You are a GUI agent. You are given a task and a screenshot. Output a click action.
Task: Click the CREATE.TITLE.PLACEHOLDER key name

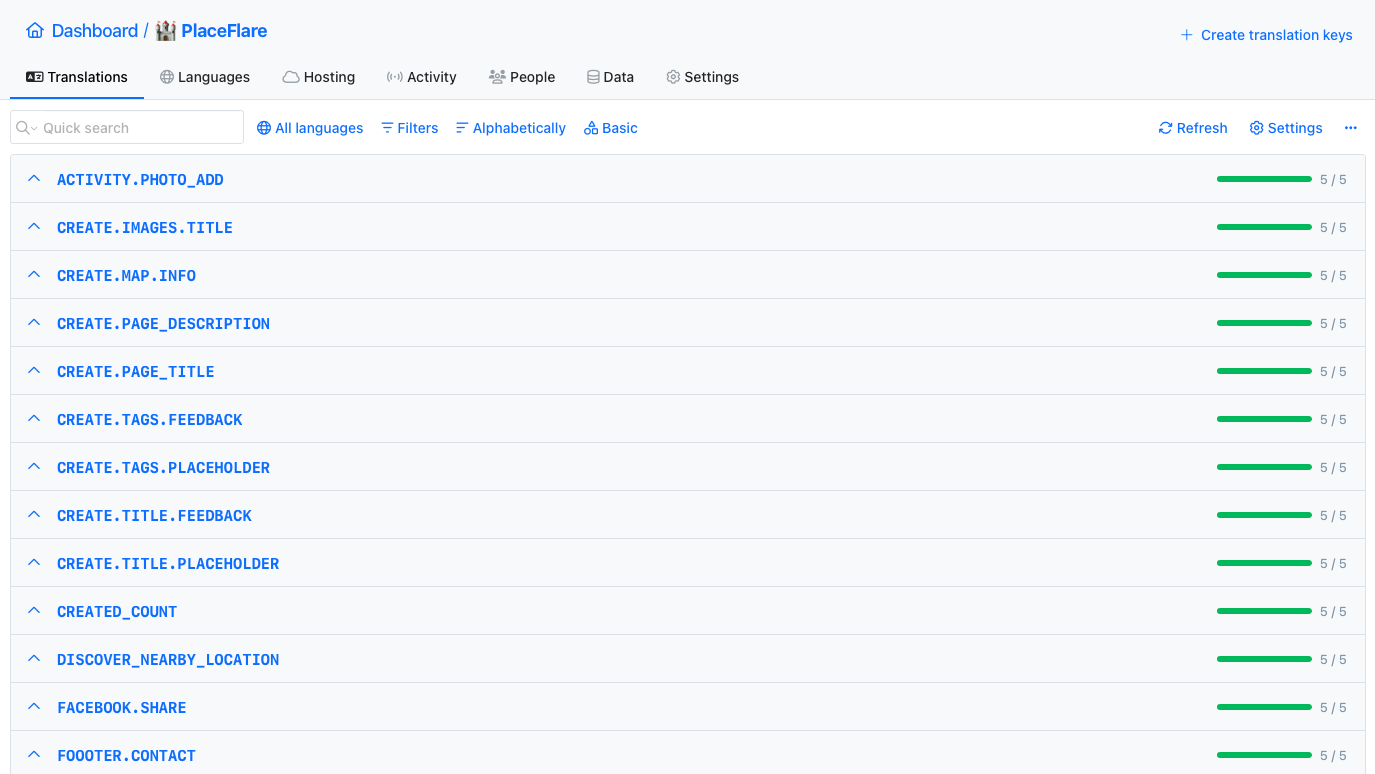tap(168, 564)
